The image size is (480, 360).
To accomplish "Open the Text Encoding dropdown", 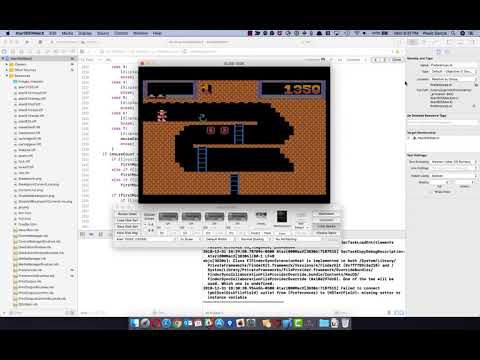I will (x=453, y=162).
